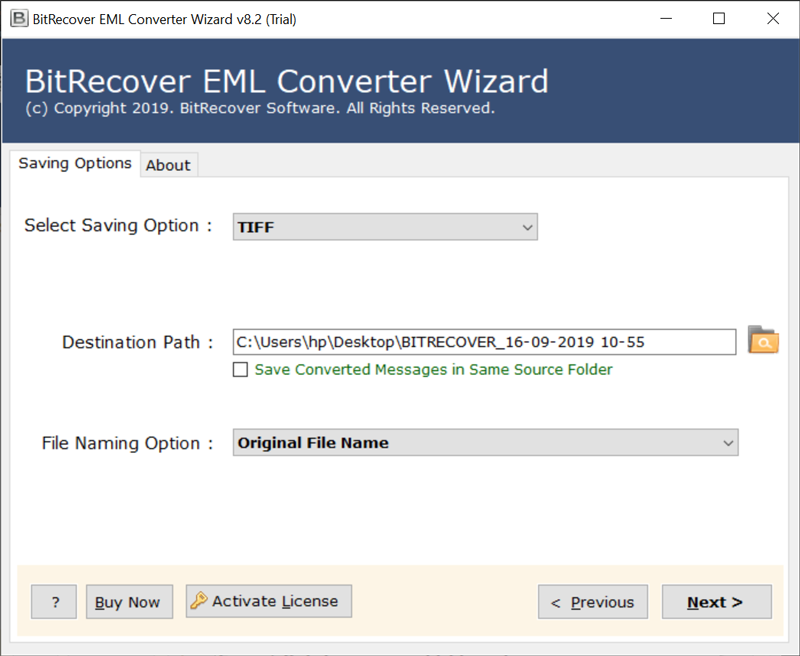Image resolution: width=800 pixels, height=656 pixels.
Task: Click the BitRecover app logo in title bar
Action: [19, 19]
